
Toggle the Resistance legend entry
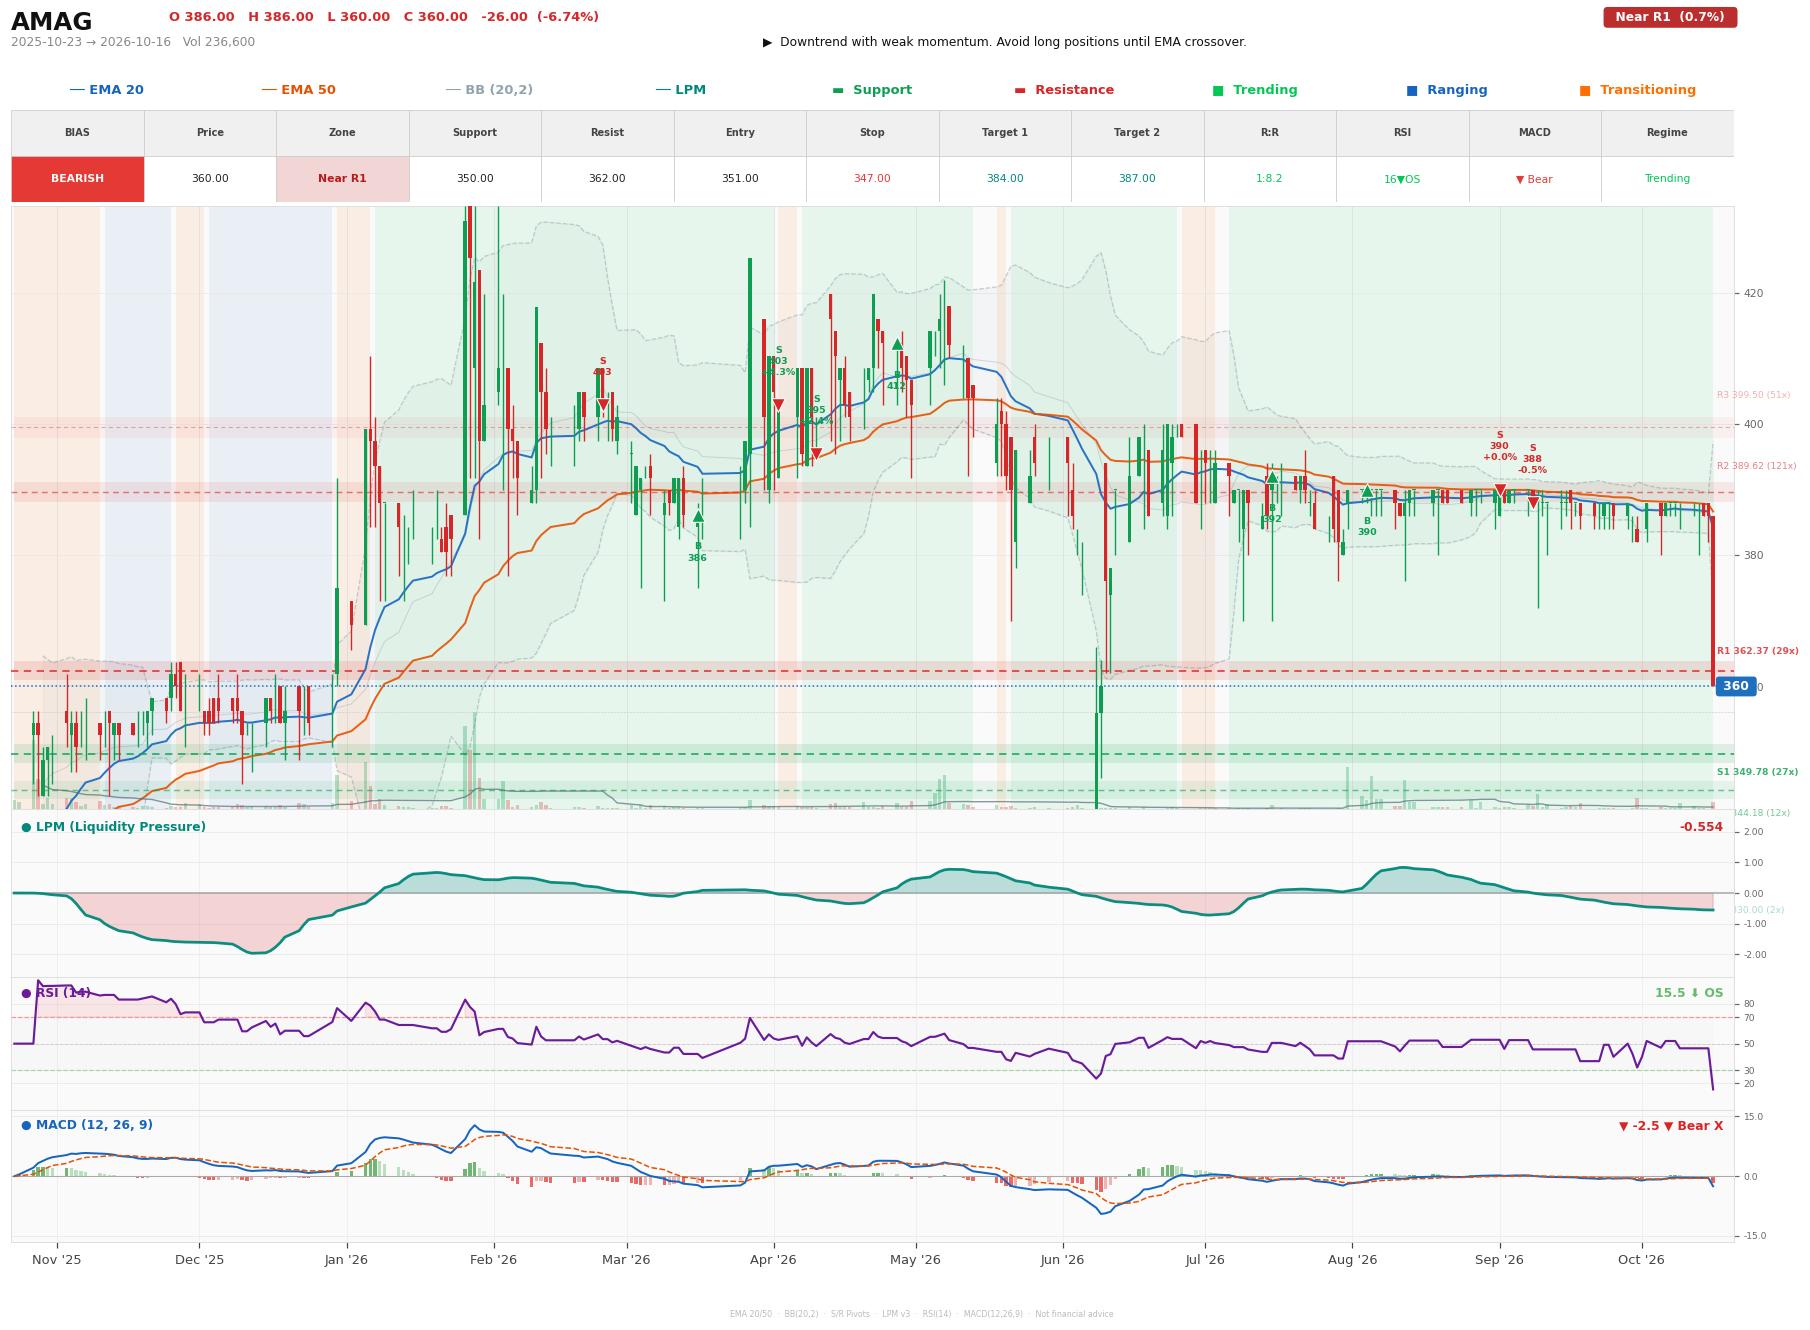[1064, 90]
